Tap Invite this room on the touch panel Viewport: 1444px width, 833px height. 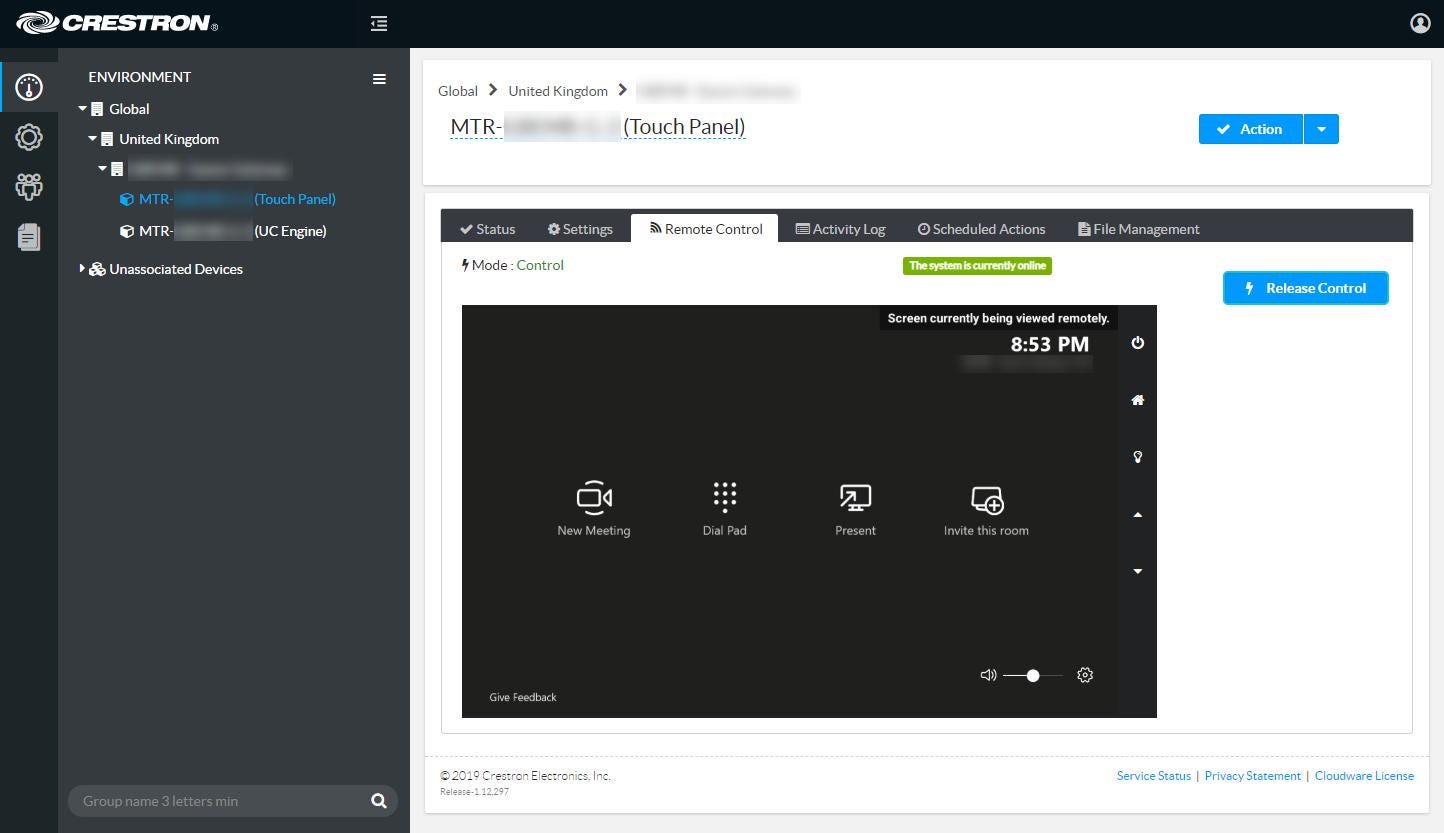[x=986, y=509]
